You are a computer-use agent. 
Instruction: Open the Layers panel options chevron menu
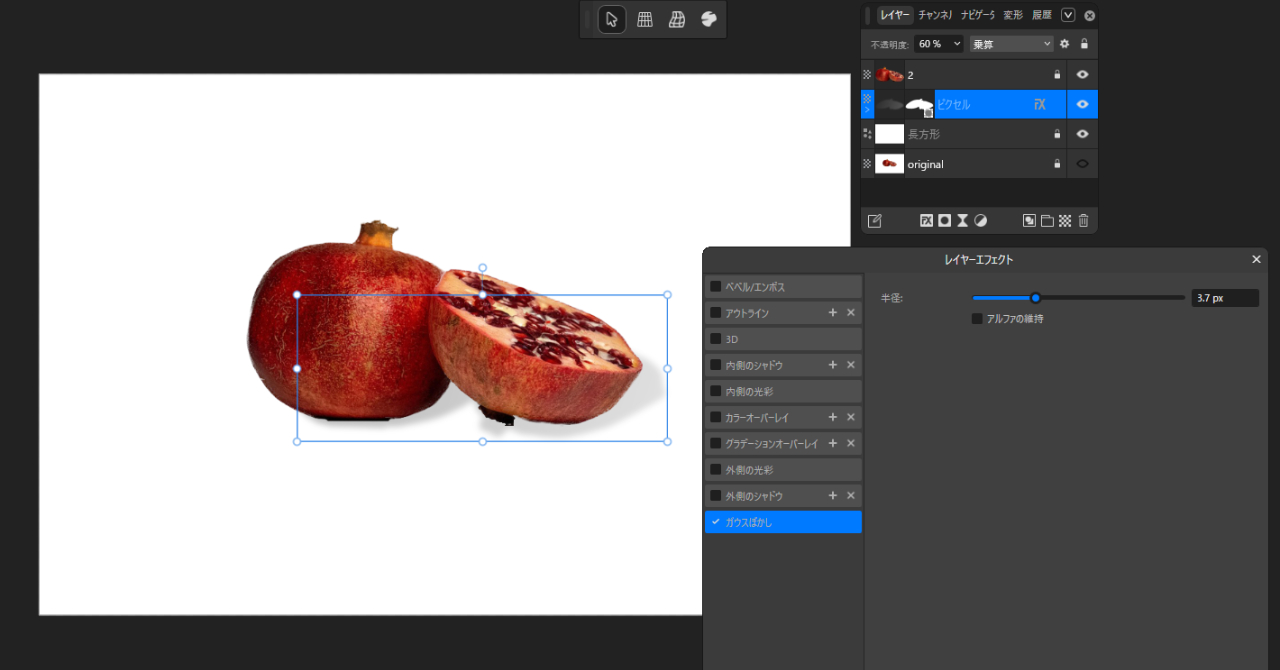[x=1068, y=15]
